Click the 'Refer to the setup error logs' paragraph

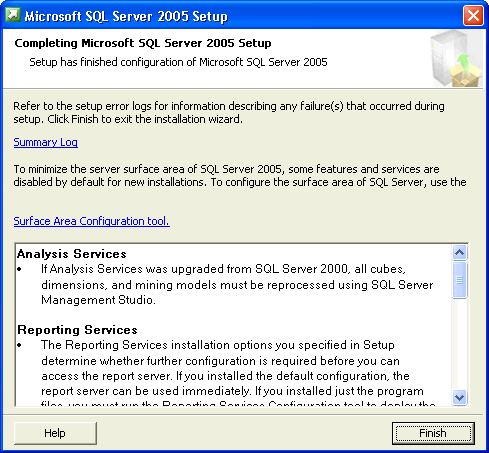point(229,112)
